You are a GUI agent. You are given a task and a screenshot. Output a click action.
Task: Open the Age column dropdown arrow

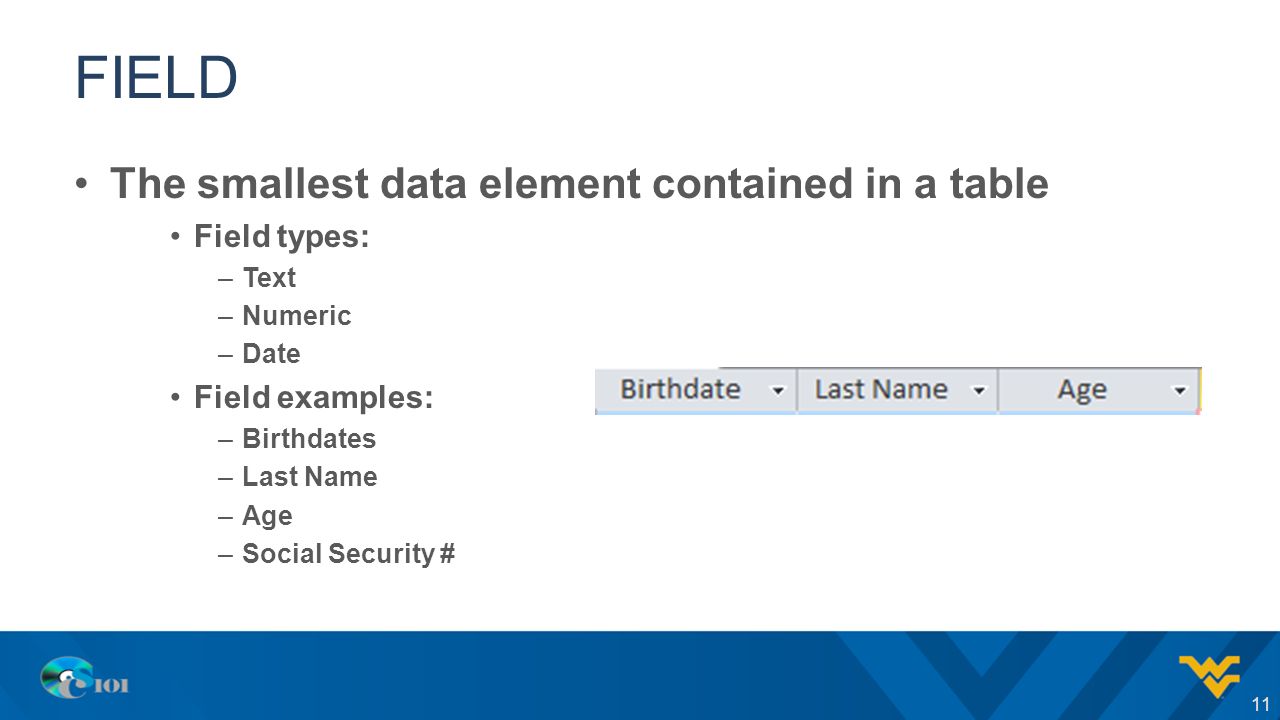[x=1180, y=391]
